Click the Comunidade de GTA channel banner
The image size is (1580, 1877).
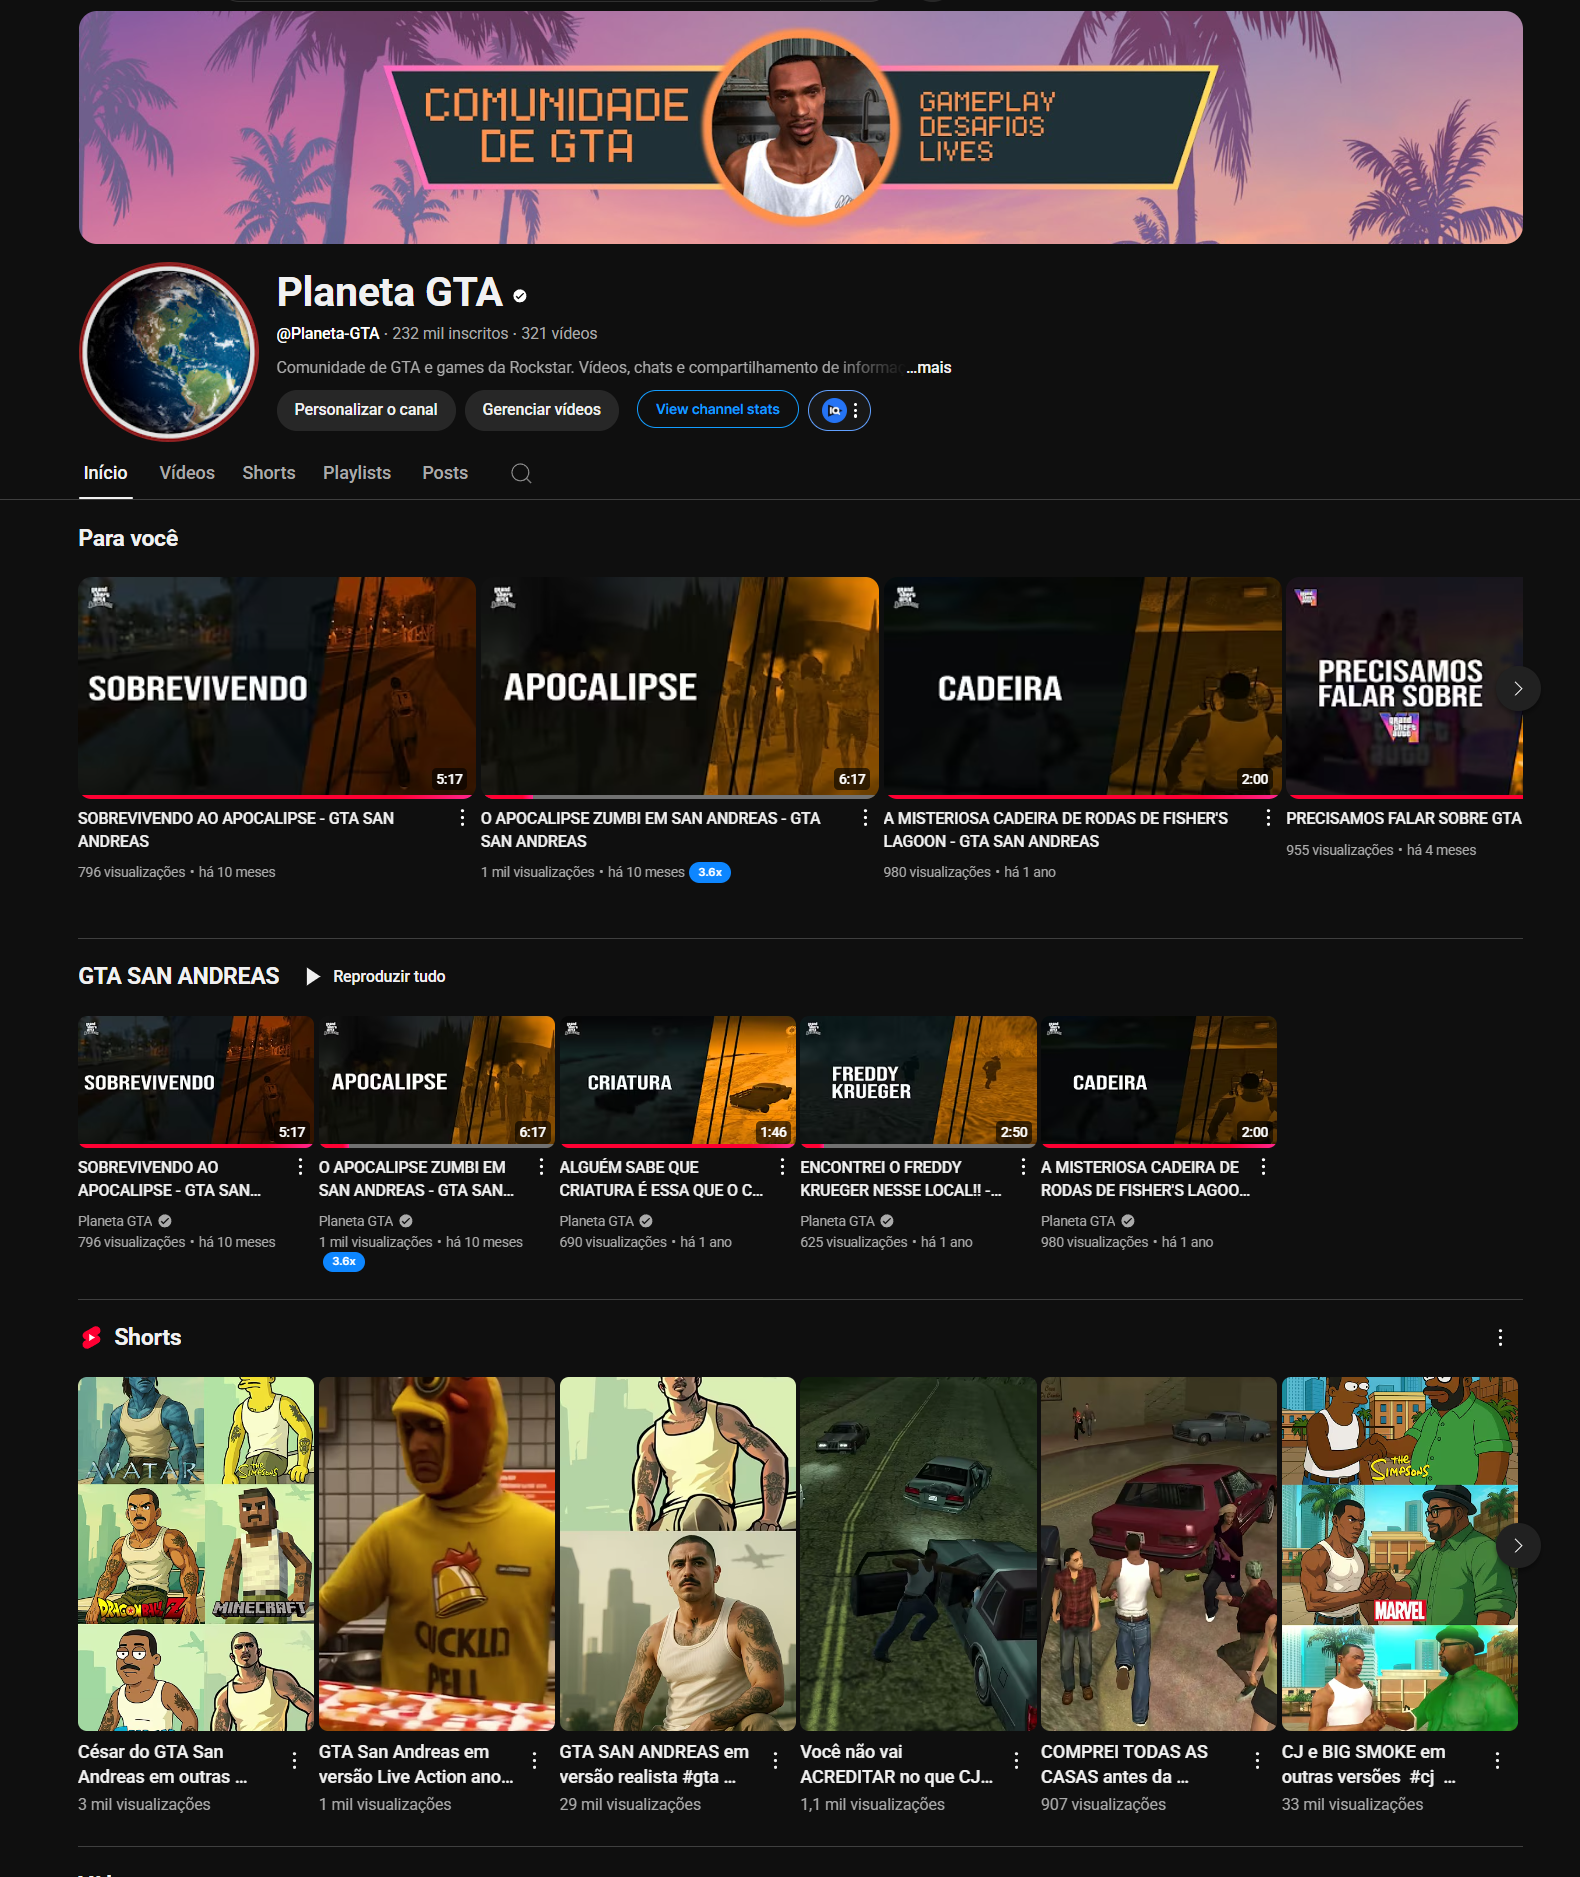[x=801, y=127]
